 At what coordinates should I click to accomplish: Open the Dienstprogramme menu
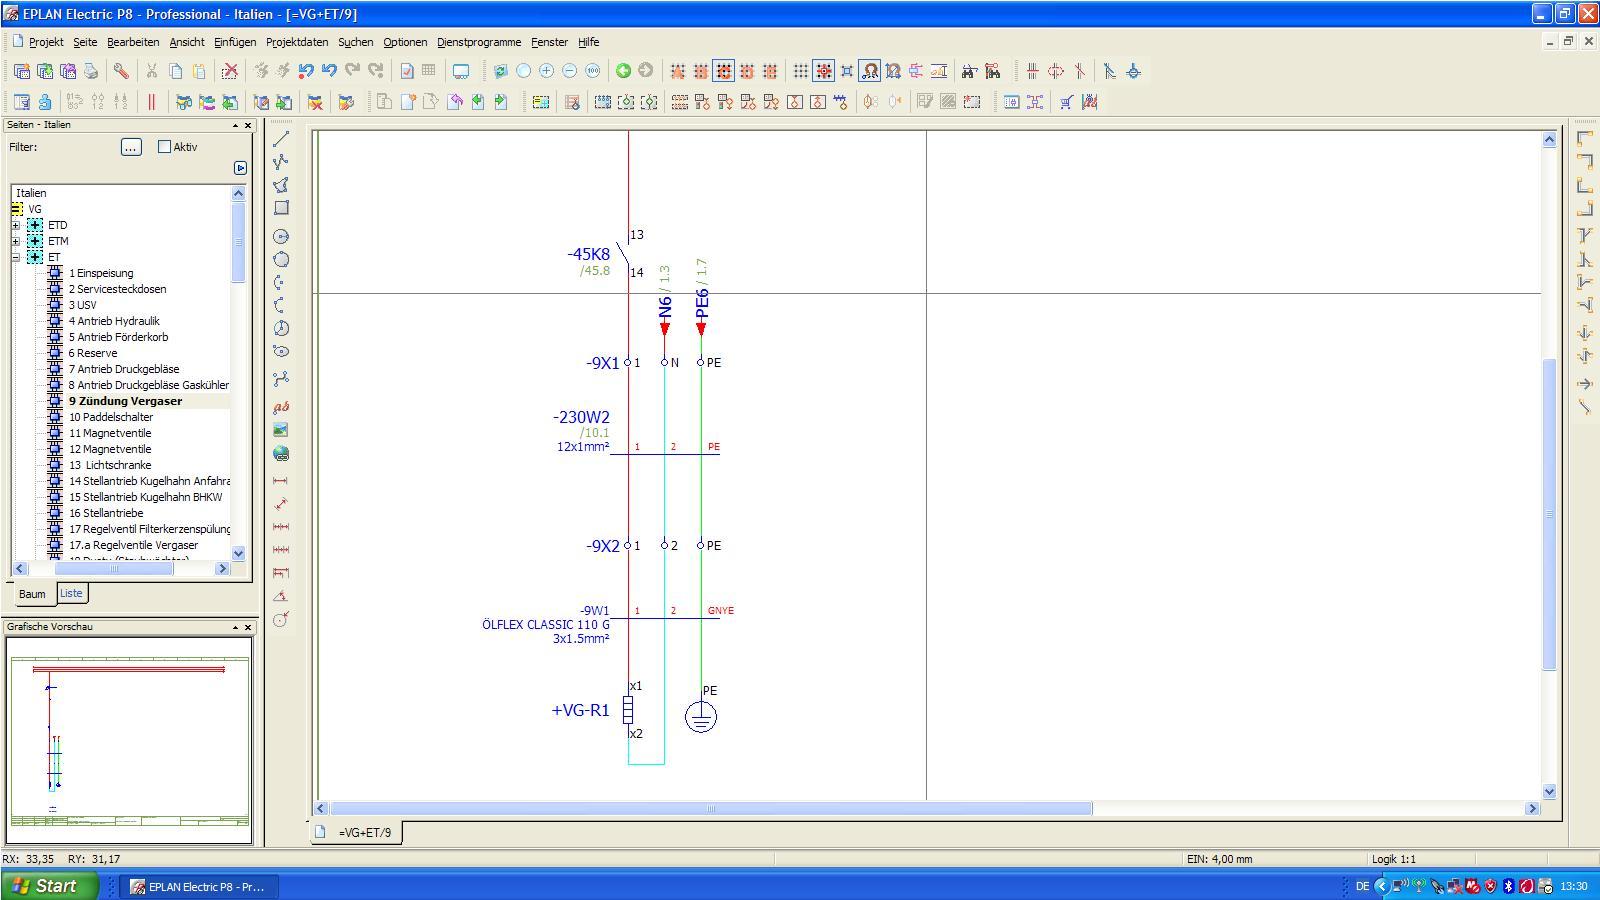tap(479, 42)
